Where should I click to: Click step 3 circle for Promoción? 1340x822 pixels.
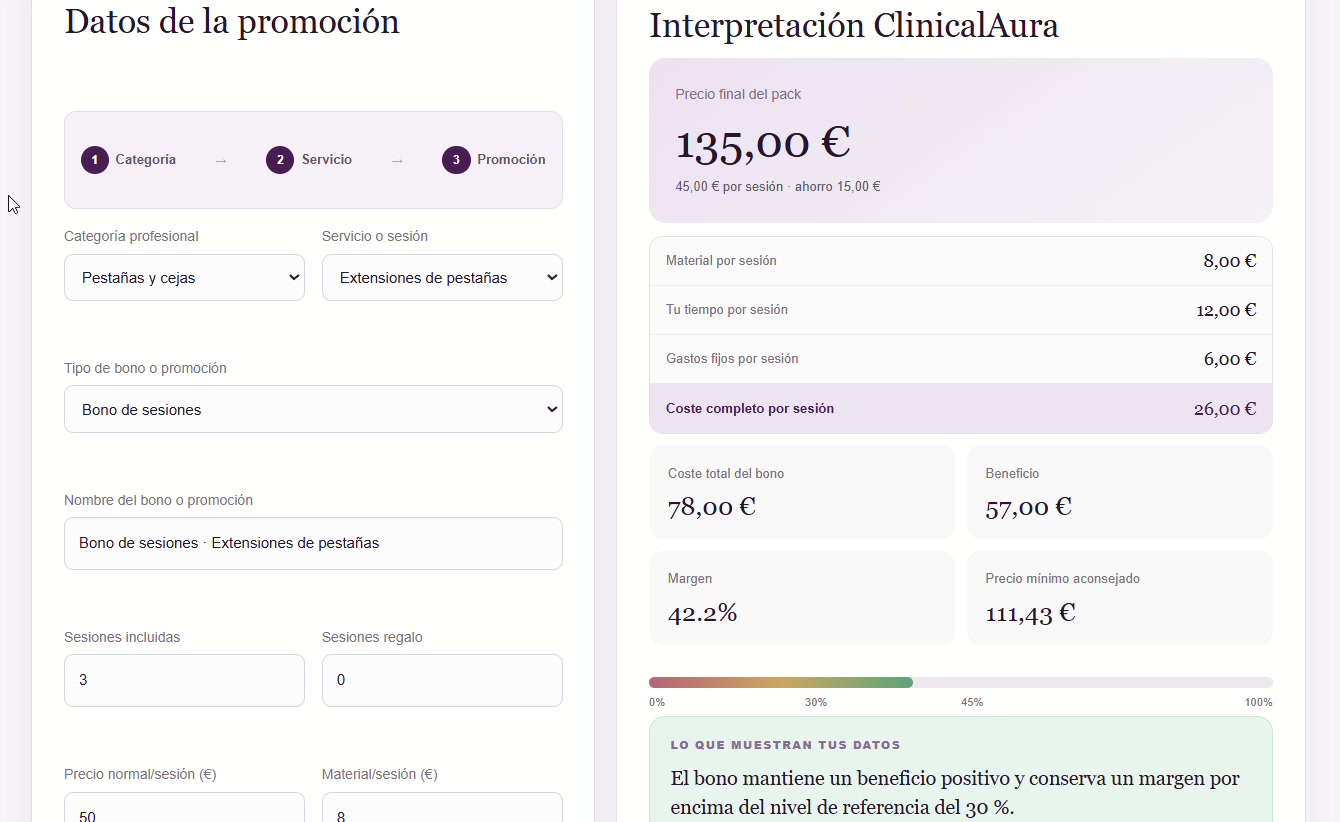(x=456, y=160)
